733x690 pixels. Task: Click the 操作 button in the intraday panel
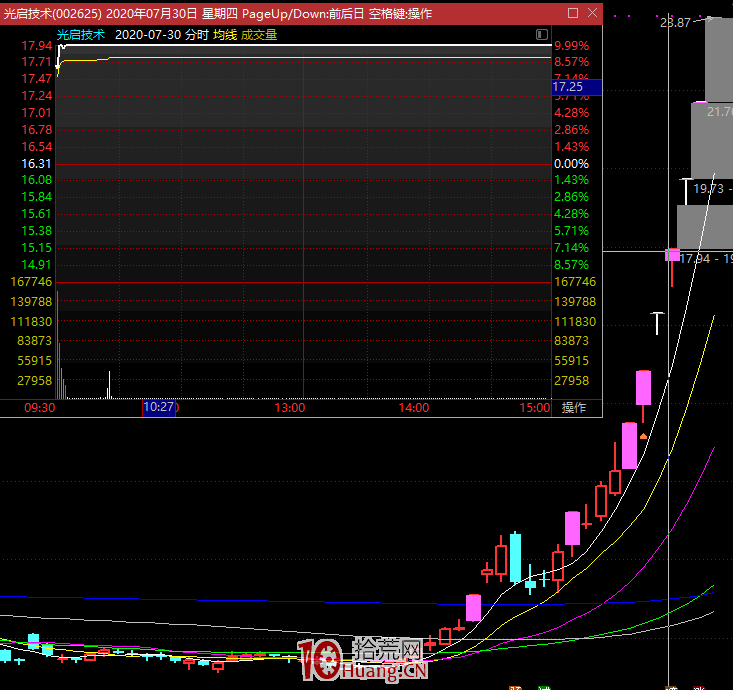click(x=574, y=408)
